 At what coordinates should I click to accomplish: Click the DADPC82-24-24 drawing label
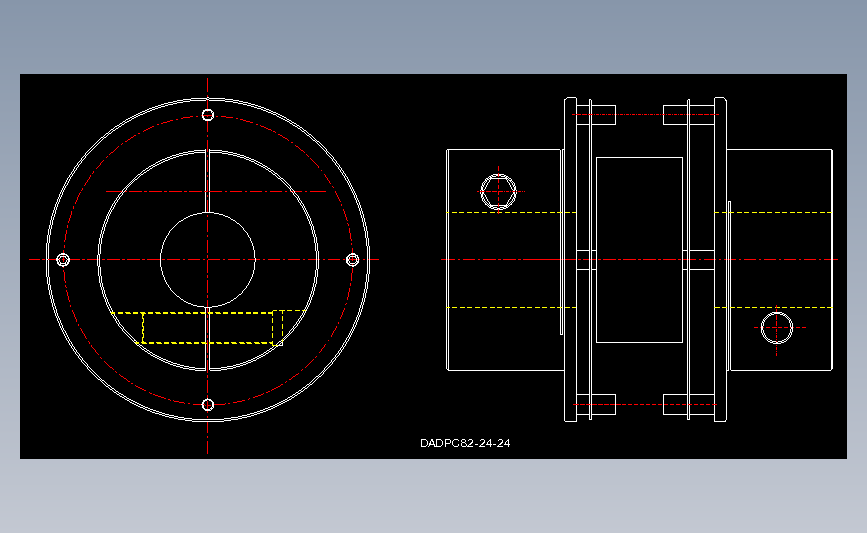pos(465,443)
